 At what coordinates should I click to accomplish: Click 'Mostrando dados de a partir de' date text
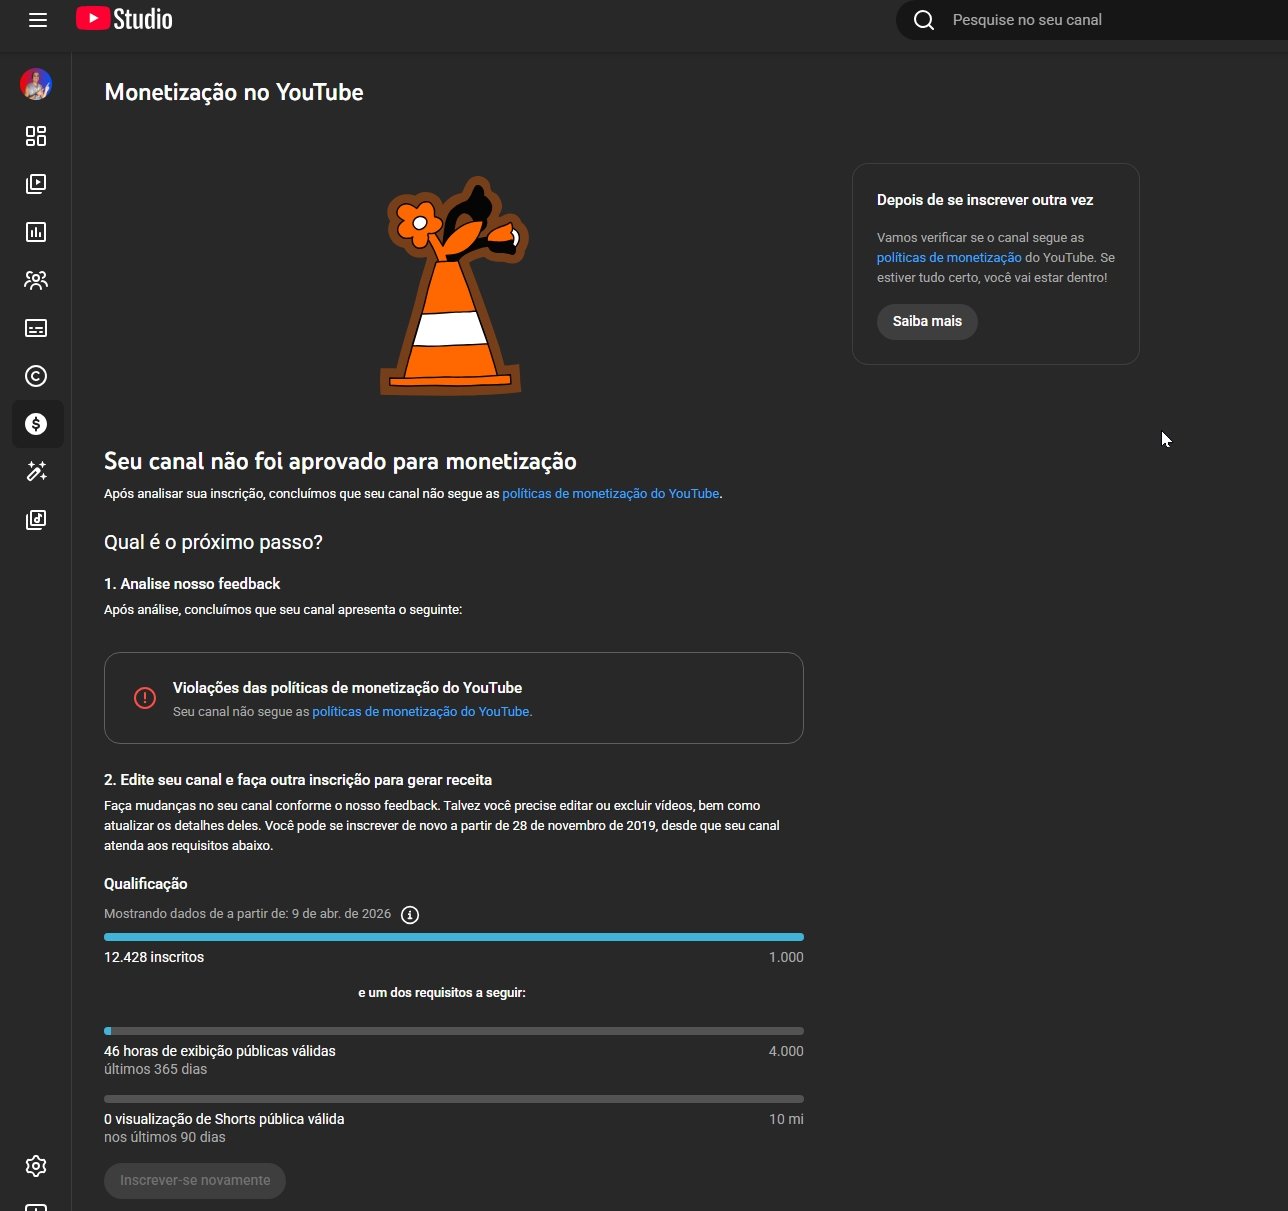point(247,914)
